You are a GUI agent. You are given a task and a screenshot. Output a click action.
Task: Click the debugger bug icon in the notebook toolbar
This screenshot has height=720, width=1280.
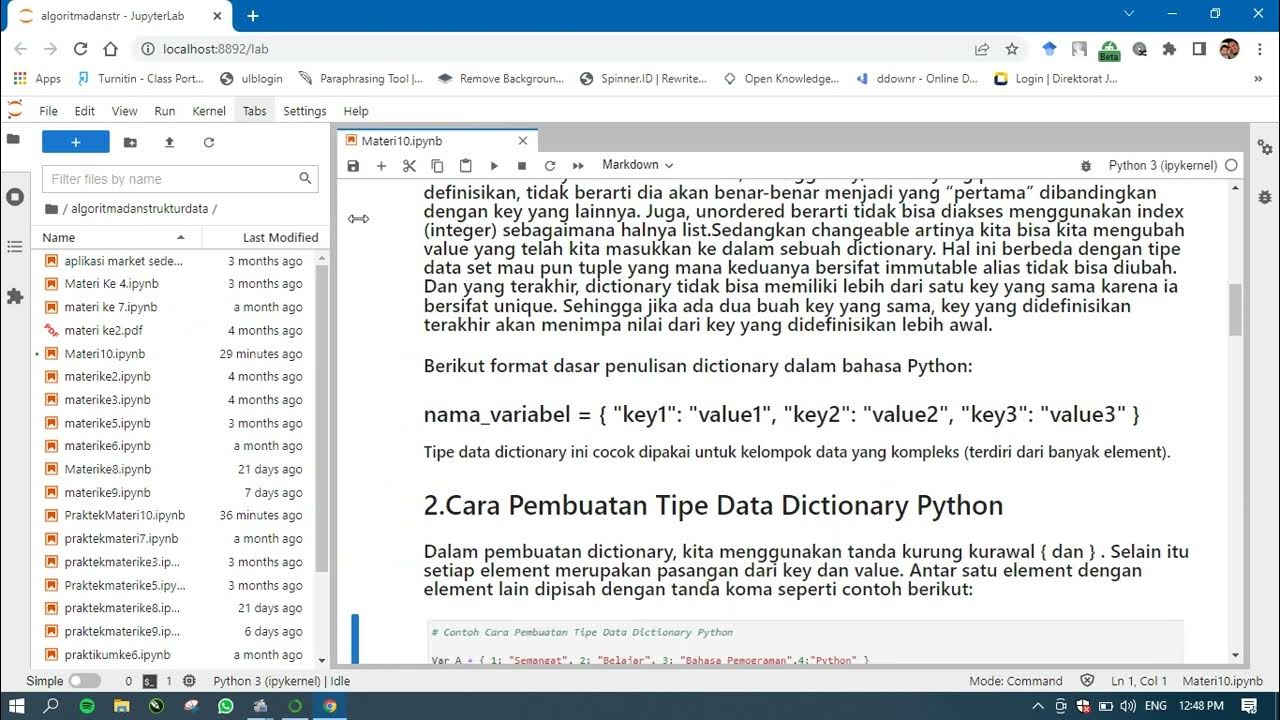pos(1086,165)
